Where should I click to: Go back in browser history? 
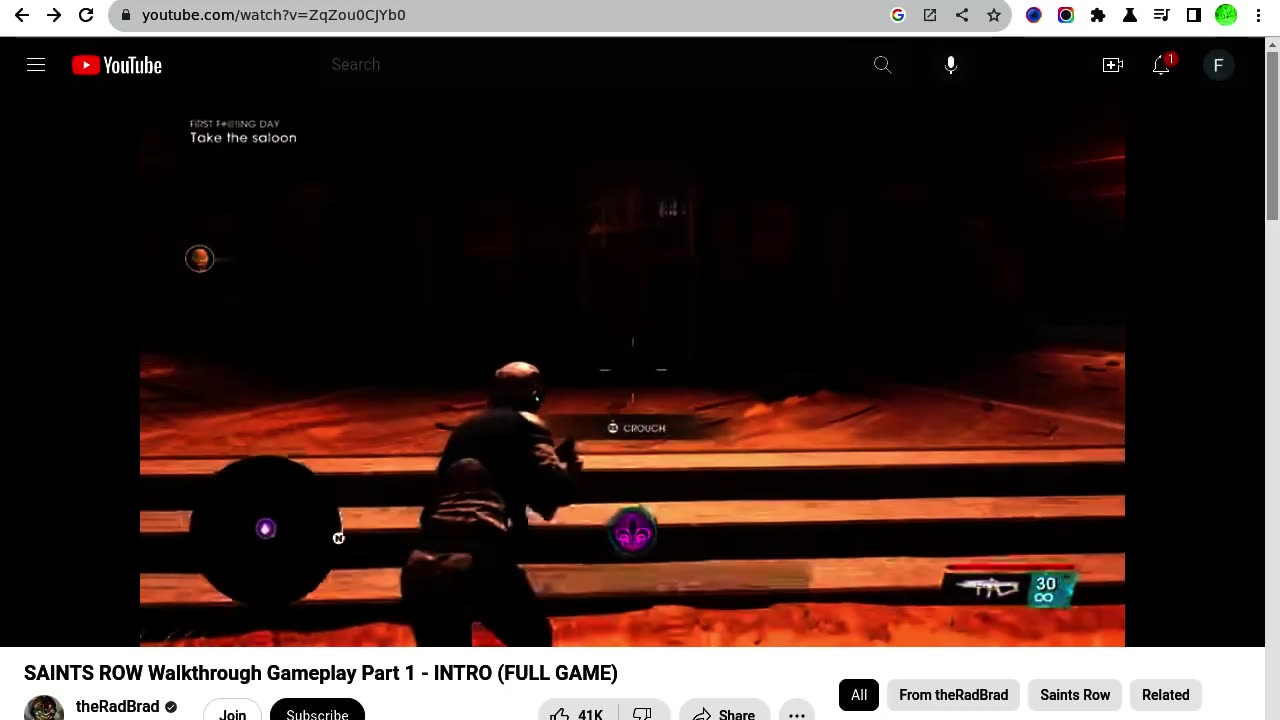coord(22,15)
